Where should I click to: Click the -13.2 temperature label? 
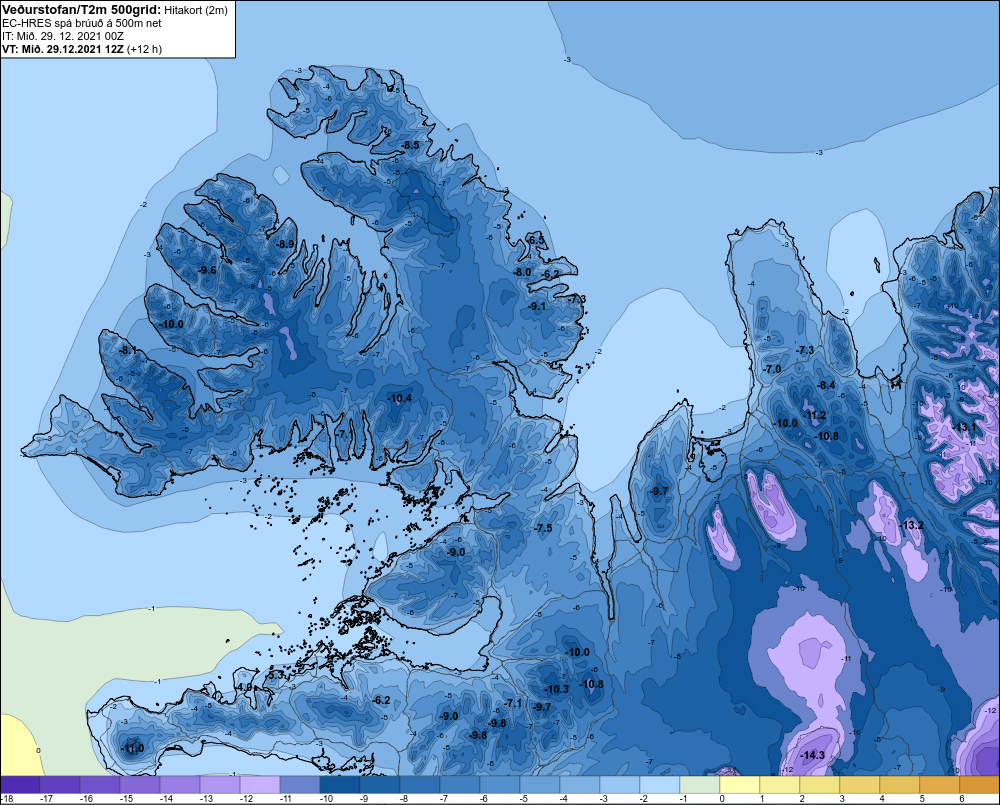911,525
